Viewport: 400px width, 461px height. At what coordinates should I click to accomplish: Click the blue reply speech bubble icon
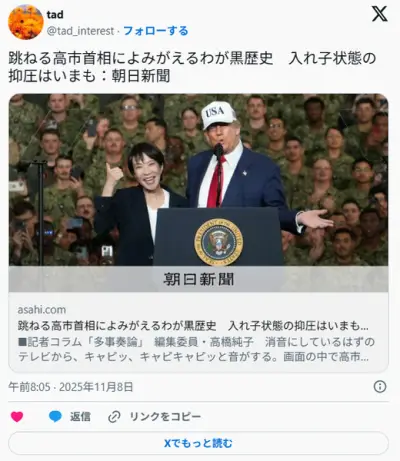[55, 416]
